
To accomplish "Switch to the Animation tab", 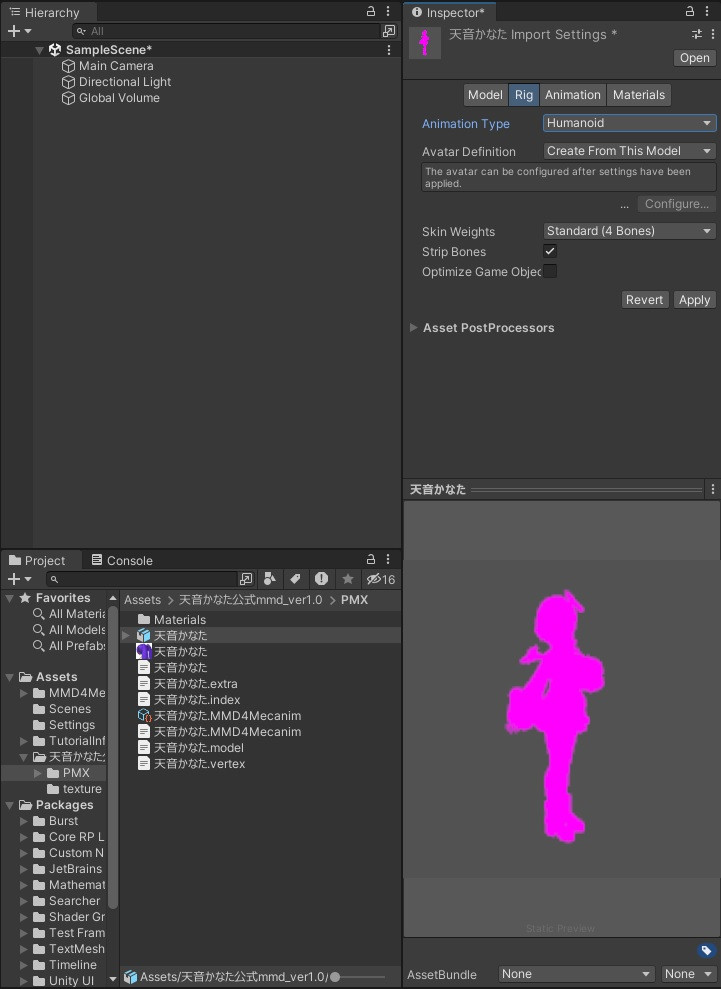I will click(x=573, y=95).
